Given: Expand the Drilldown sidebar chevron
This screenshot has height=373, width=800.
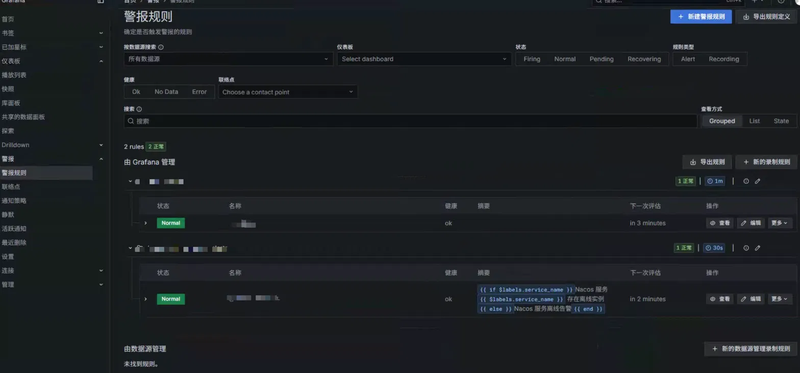Looking at the screenshot, I should (101, 145).
